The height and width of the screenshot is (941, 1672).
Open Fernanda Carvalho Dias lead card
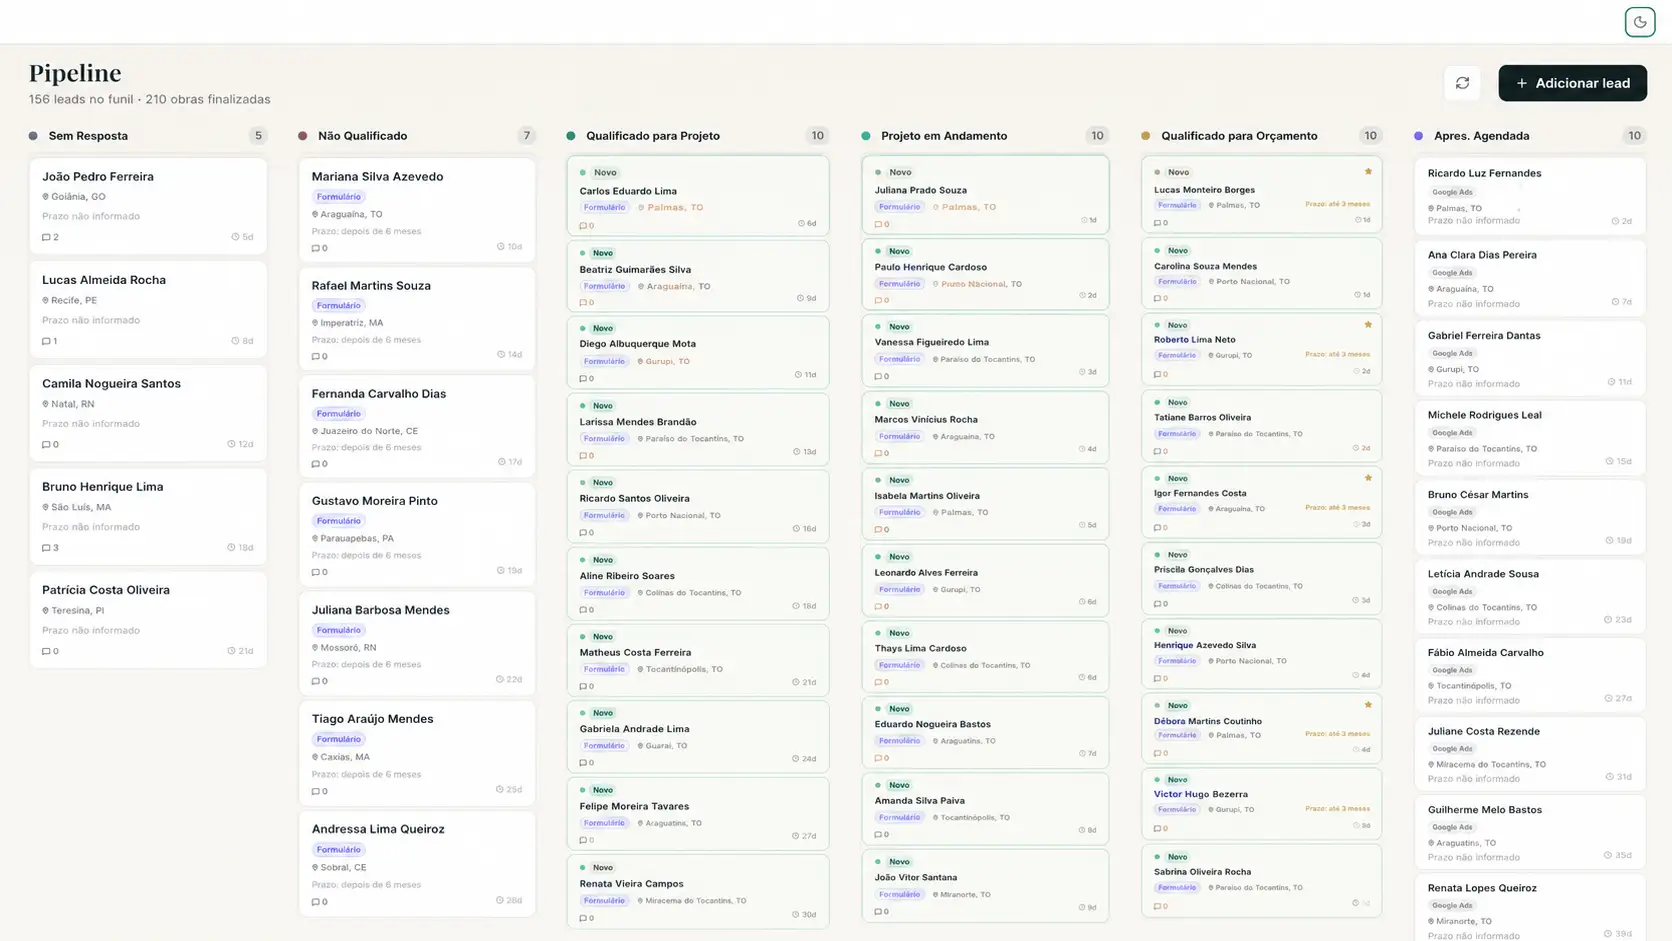click(x=417, y=427)
